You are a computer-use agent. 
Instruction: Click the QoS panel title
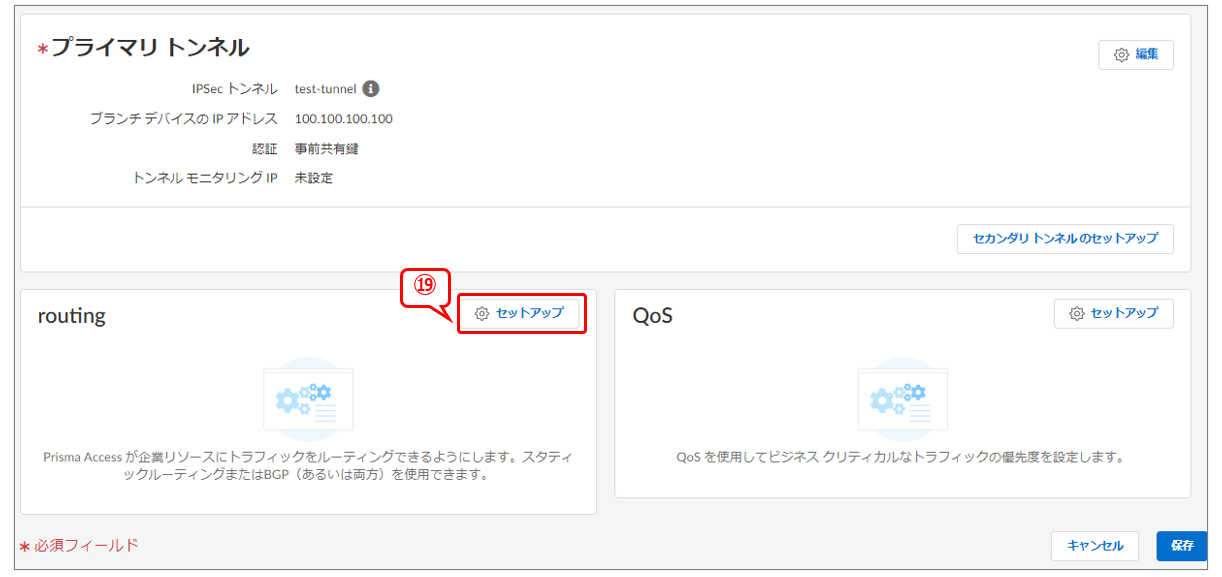point(652,316)
